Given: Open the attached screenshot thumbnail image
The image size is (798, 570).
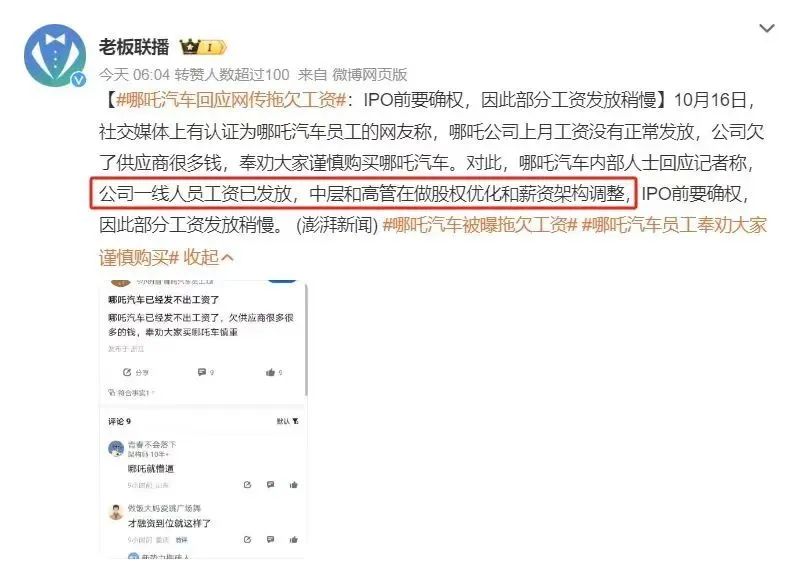Looking at the screenshot, I should tap(204, 419).
